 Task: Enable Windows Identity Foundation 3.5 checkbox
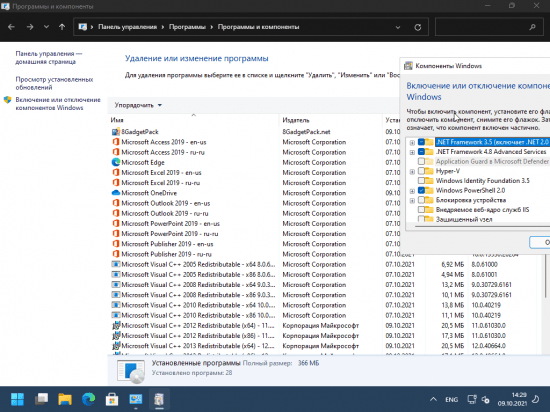coord(422,181)
